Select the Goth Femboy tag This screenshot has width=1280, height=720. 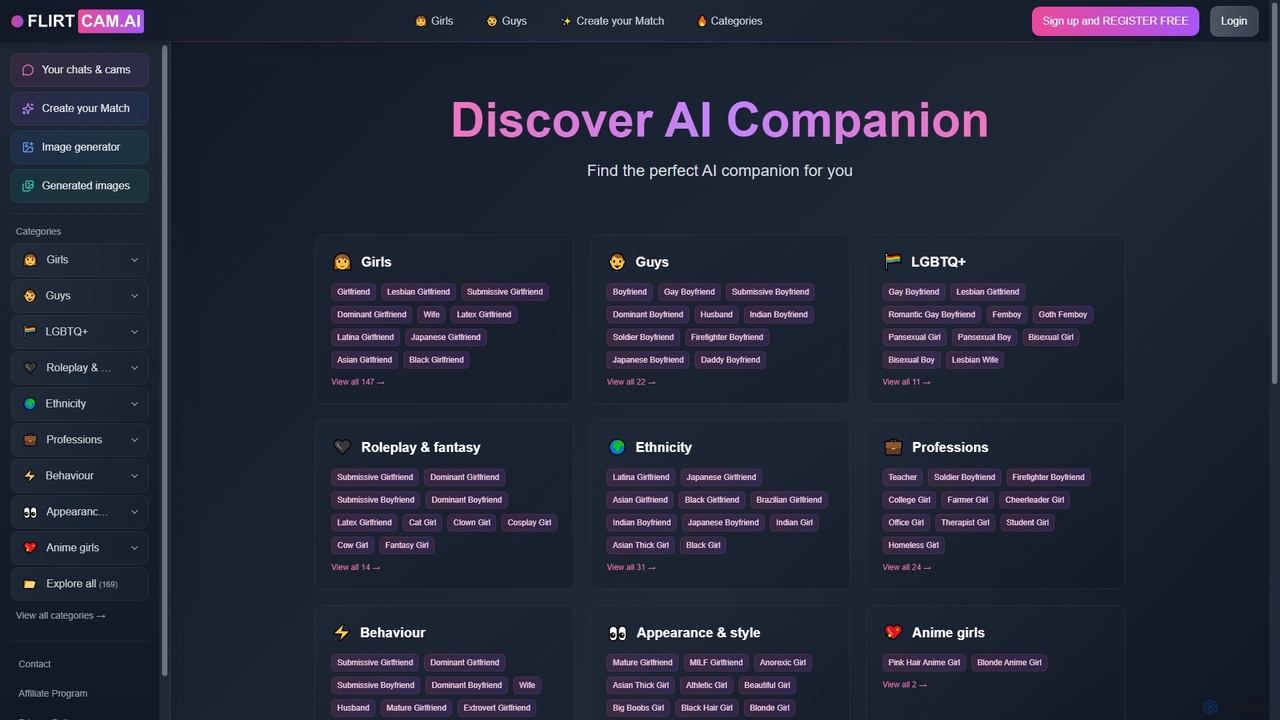[x=1063, y=314]
